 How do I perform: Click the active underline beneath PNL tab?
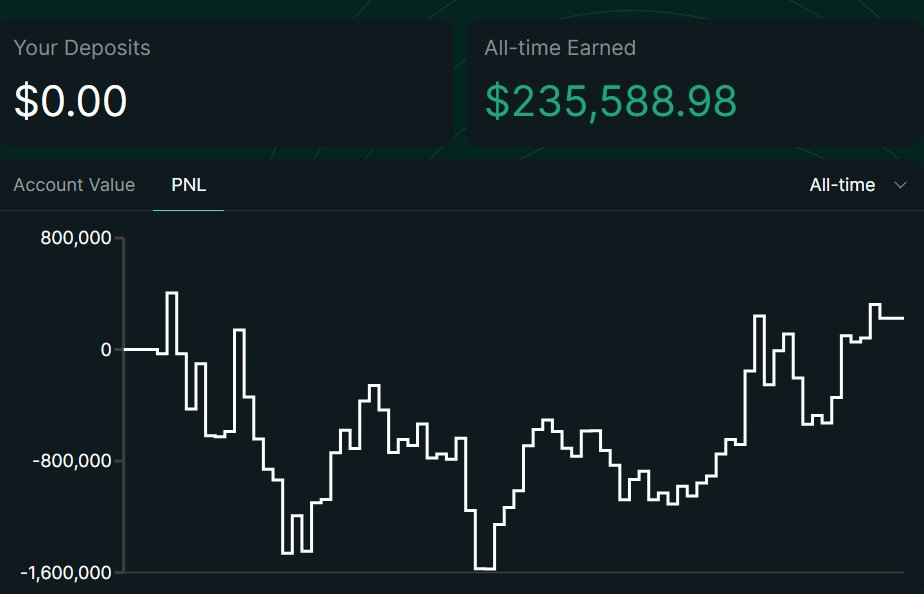pyautogui.click(x=189, y=210)
